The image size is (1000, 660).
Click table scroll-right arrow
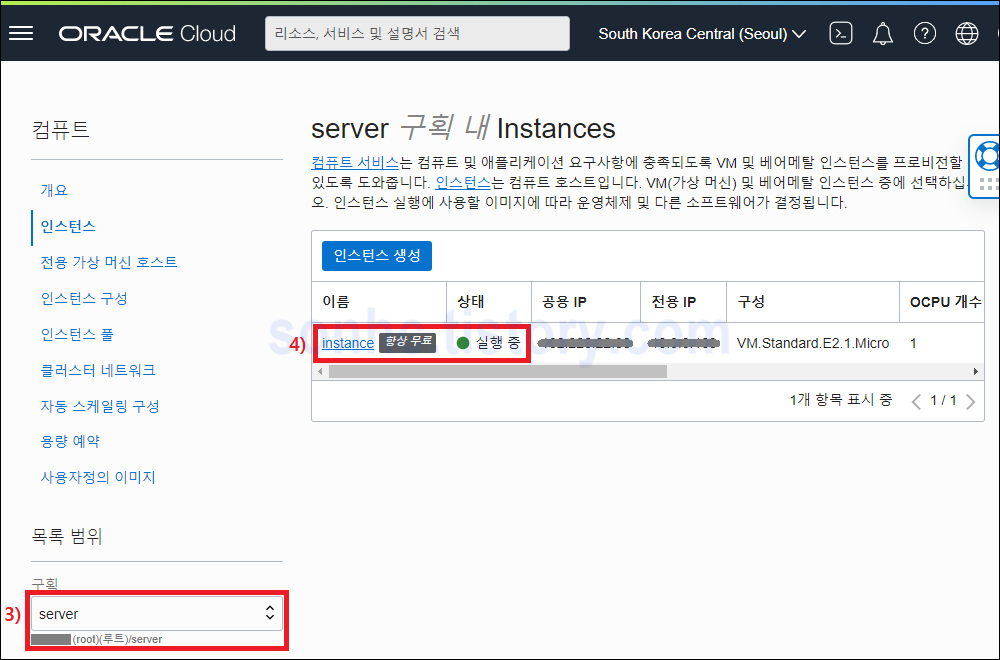975,371
